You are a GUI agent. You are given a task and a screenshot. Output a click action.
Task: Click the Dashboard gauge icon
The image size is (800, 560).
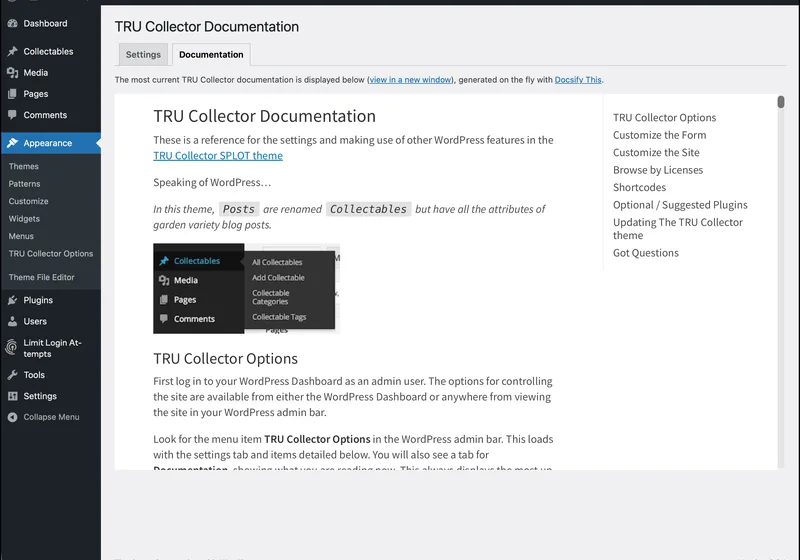click(x=12, y=23)
